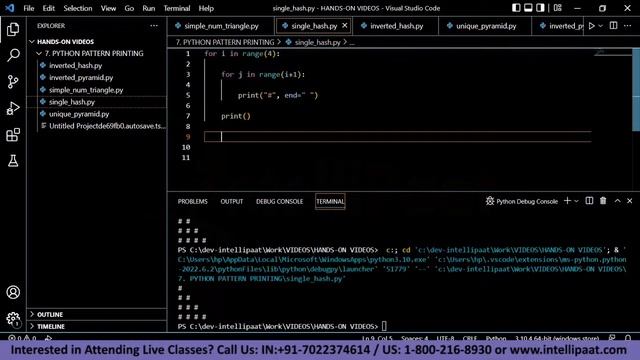Viewport: 640px width, 360px height.
Task: Open the Accounts menu icon
Action: pyautogui.click(x=13, y=292)
